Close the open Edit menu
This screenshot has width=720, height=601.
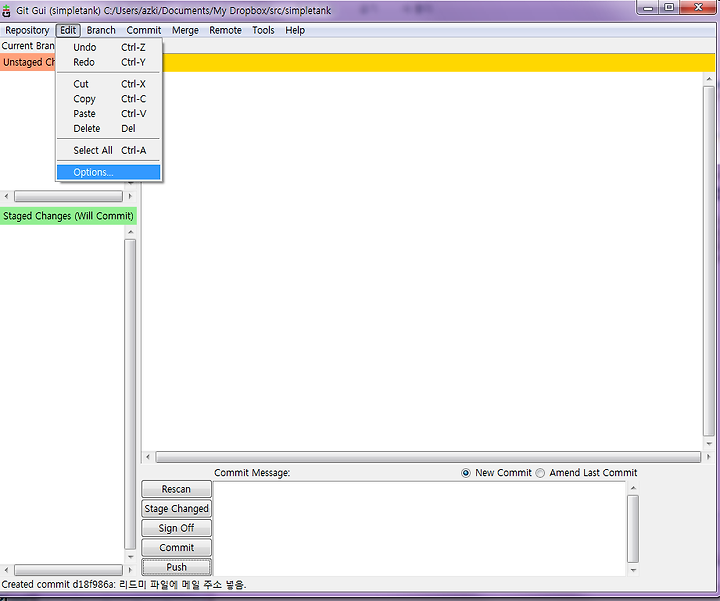(x=68, y=30)
